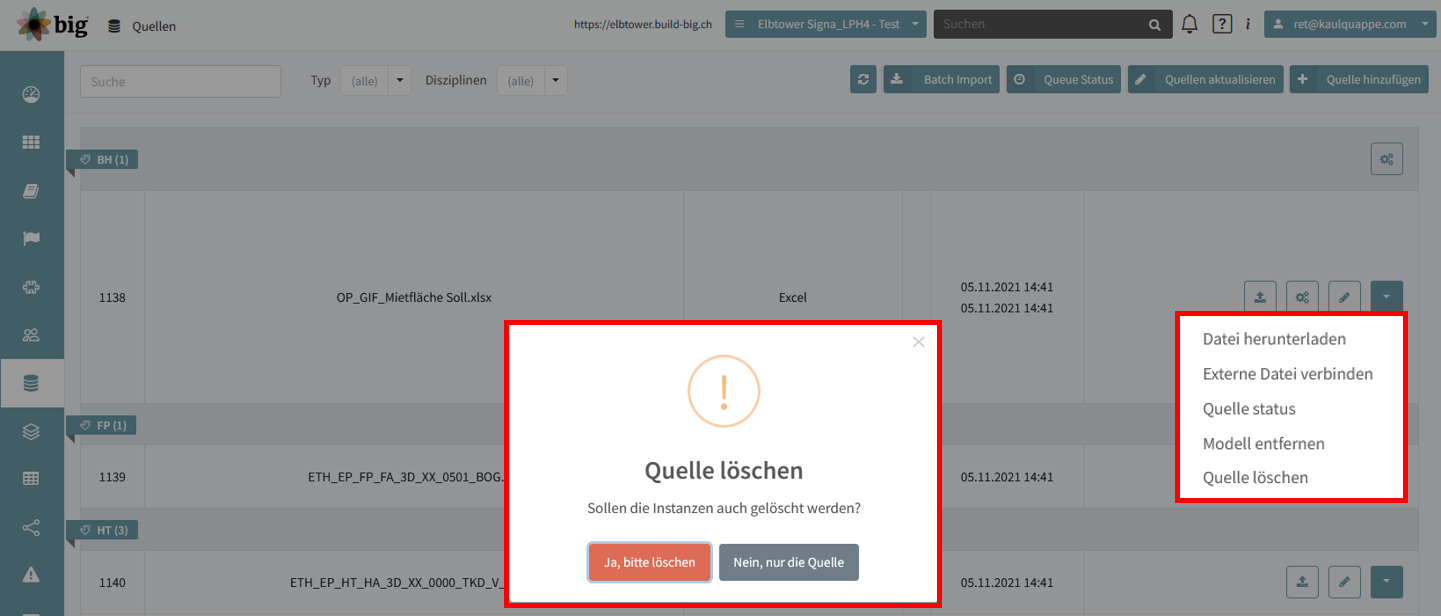Screen dimensions: 1441x616
Task: Select the puzzle piece icon in sidebar
Action: coord(31,286)
